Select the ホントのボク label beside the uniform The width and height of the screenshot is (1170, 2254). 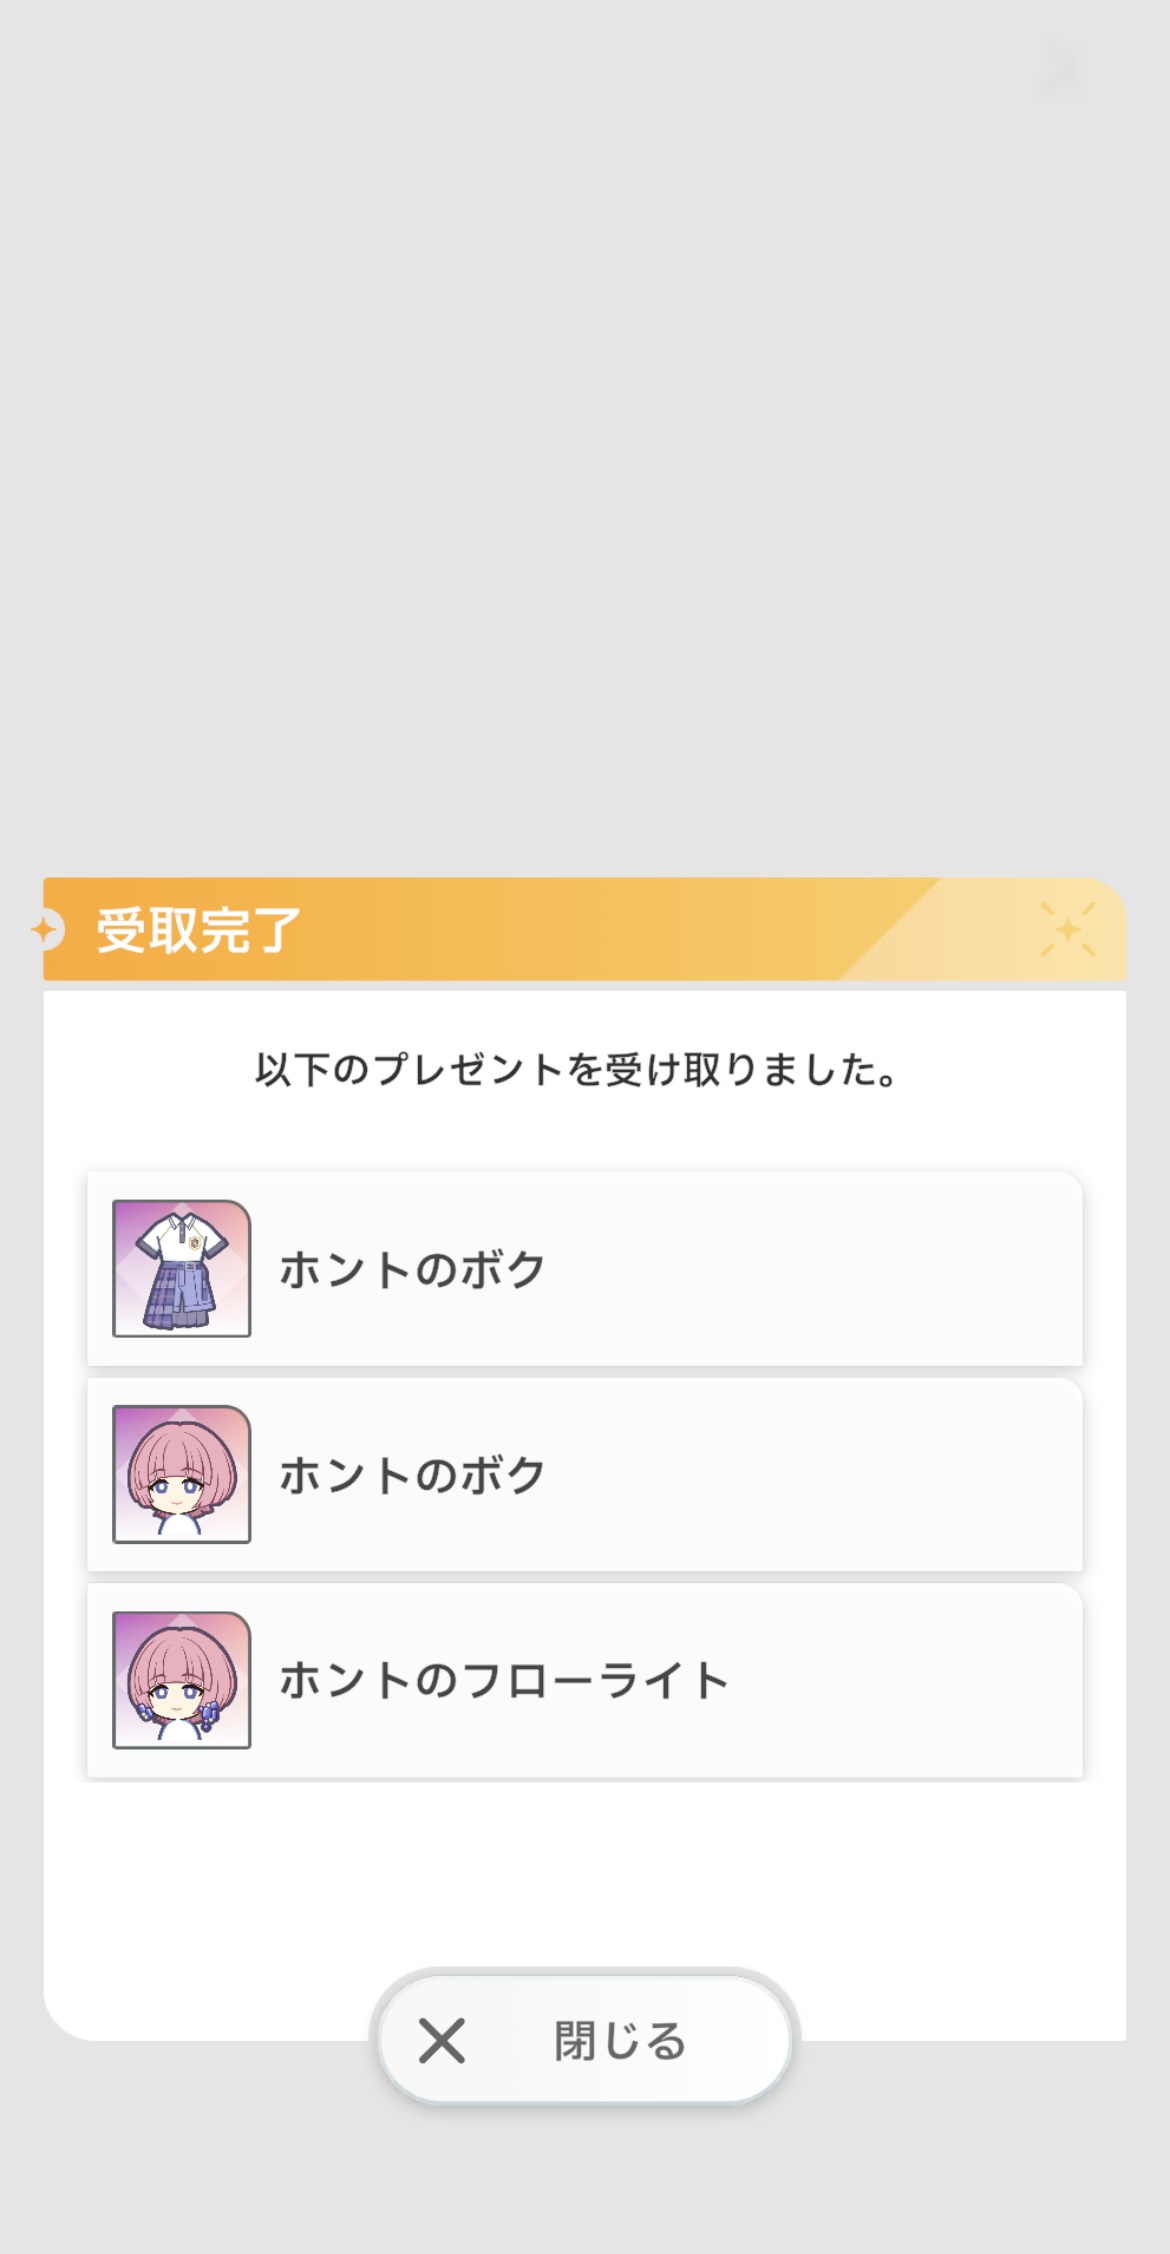(412, 1269)
